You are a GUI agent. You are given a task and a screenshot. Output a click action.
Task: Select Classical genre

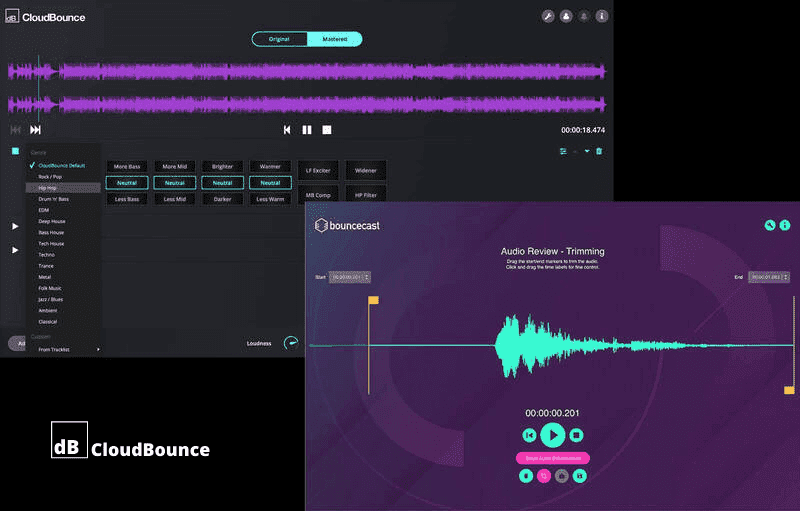64,322
